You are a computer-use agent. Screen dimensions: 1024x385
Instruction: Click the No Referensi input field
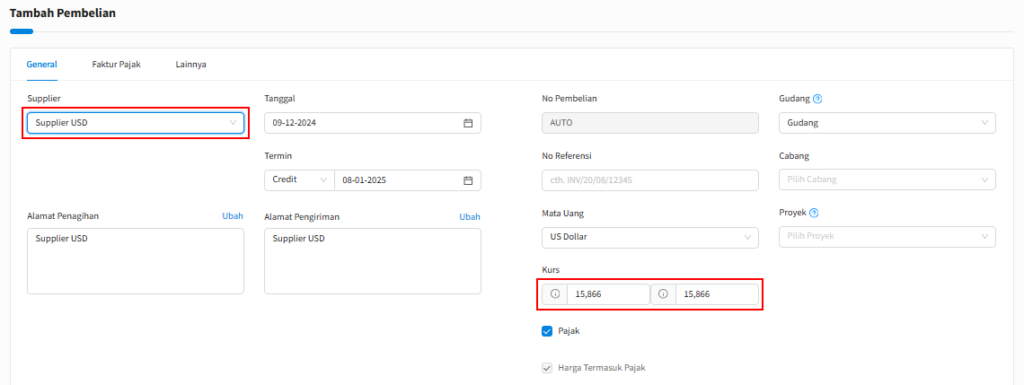[x=650, y=180]
